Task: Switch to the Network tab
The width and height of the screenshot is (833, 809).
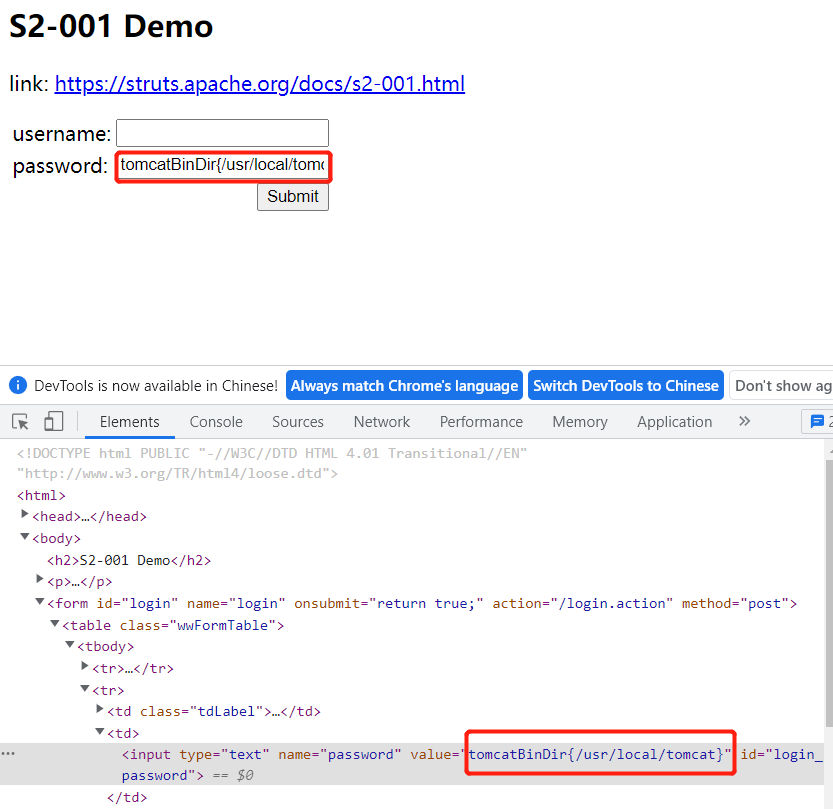Action: (381, 422)
